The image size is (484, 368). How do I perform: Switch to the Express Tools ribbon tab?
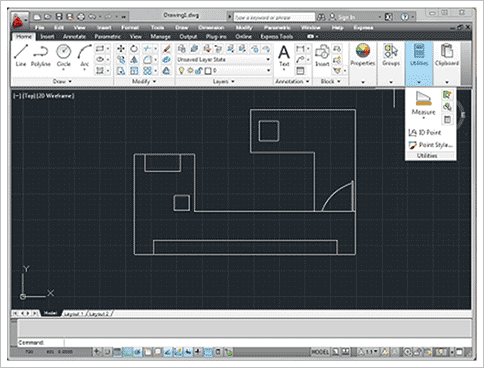pyautogui.click(x=277, y=36)
